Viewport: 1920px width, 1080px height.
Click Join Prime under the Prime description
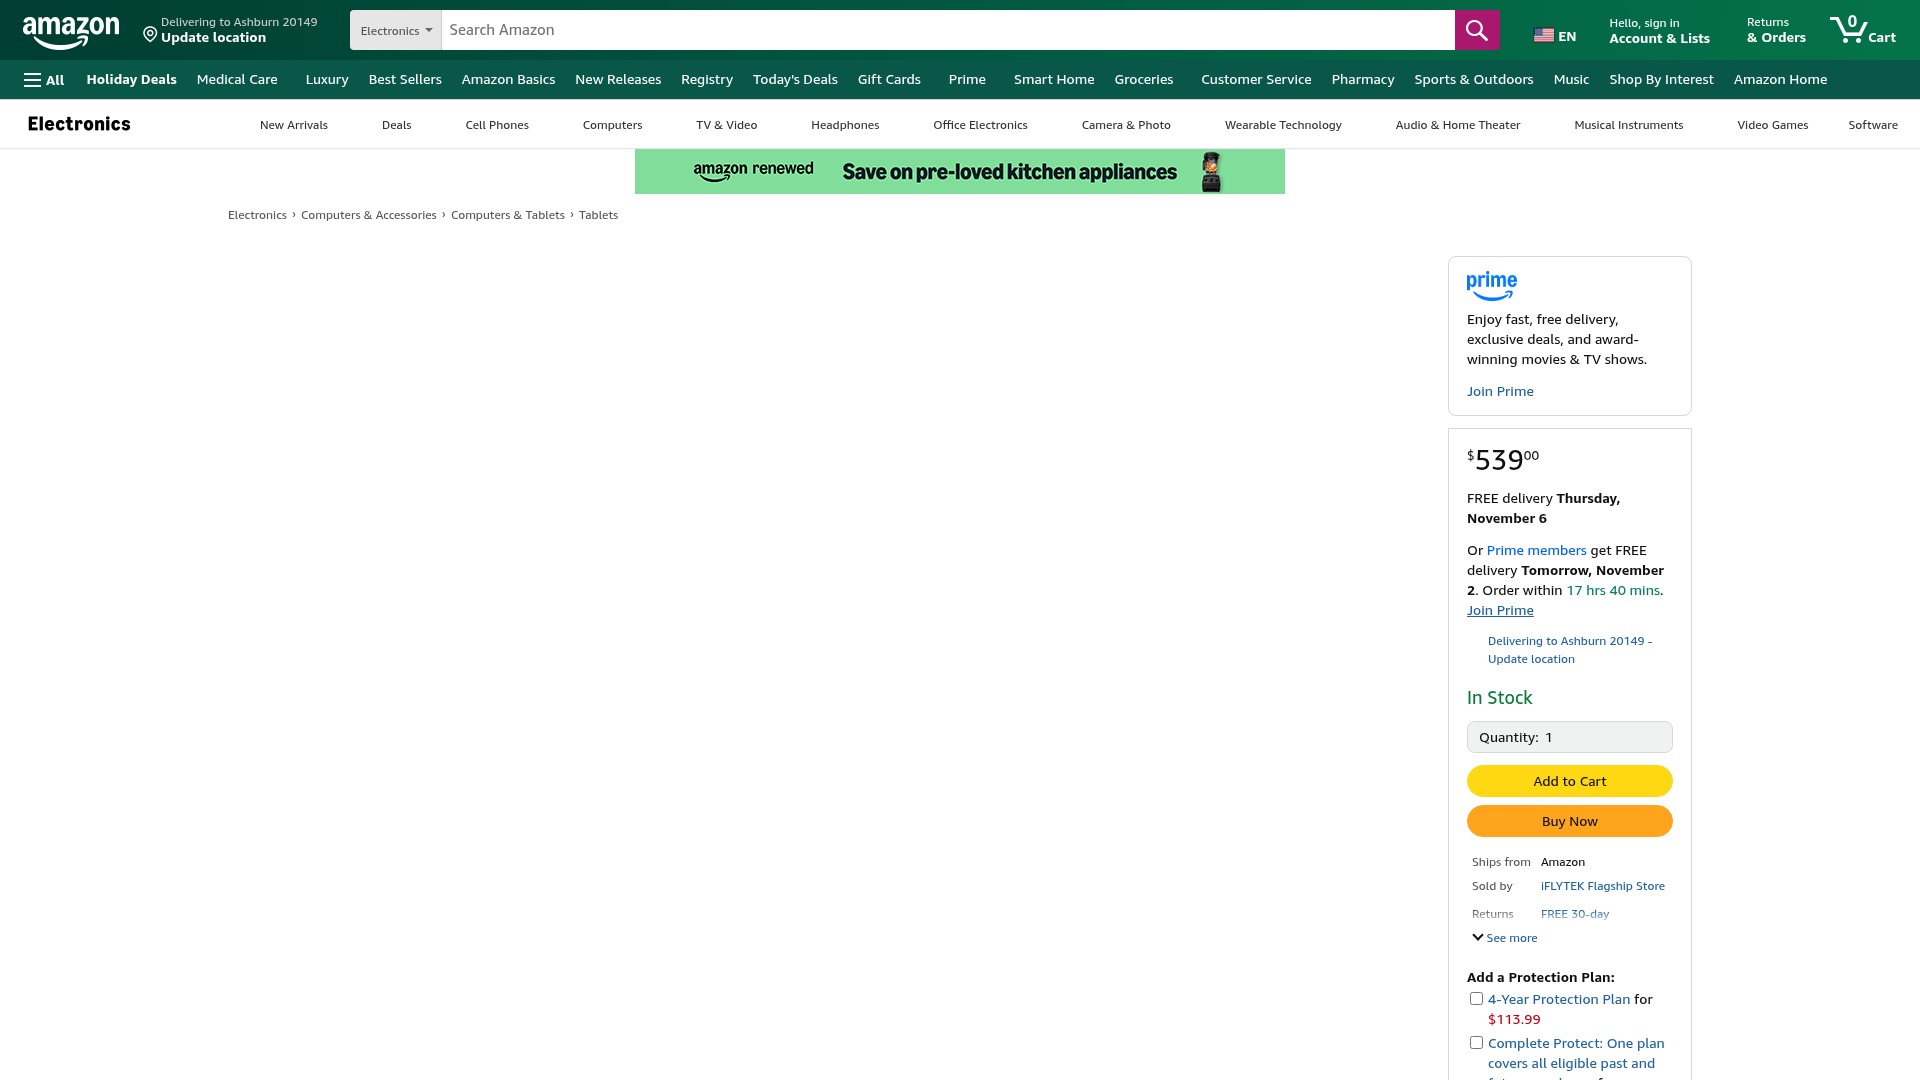point(1500,392)
